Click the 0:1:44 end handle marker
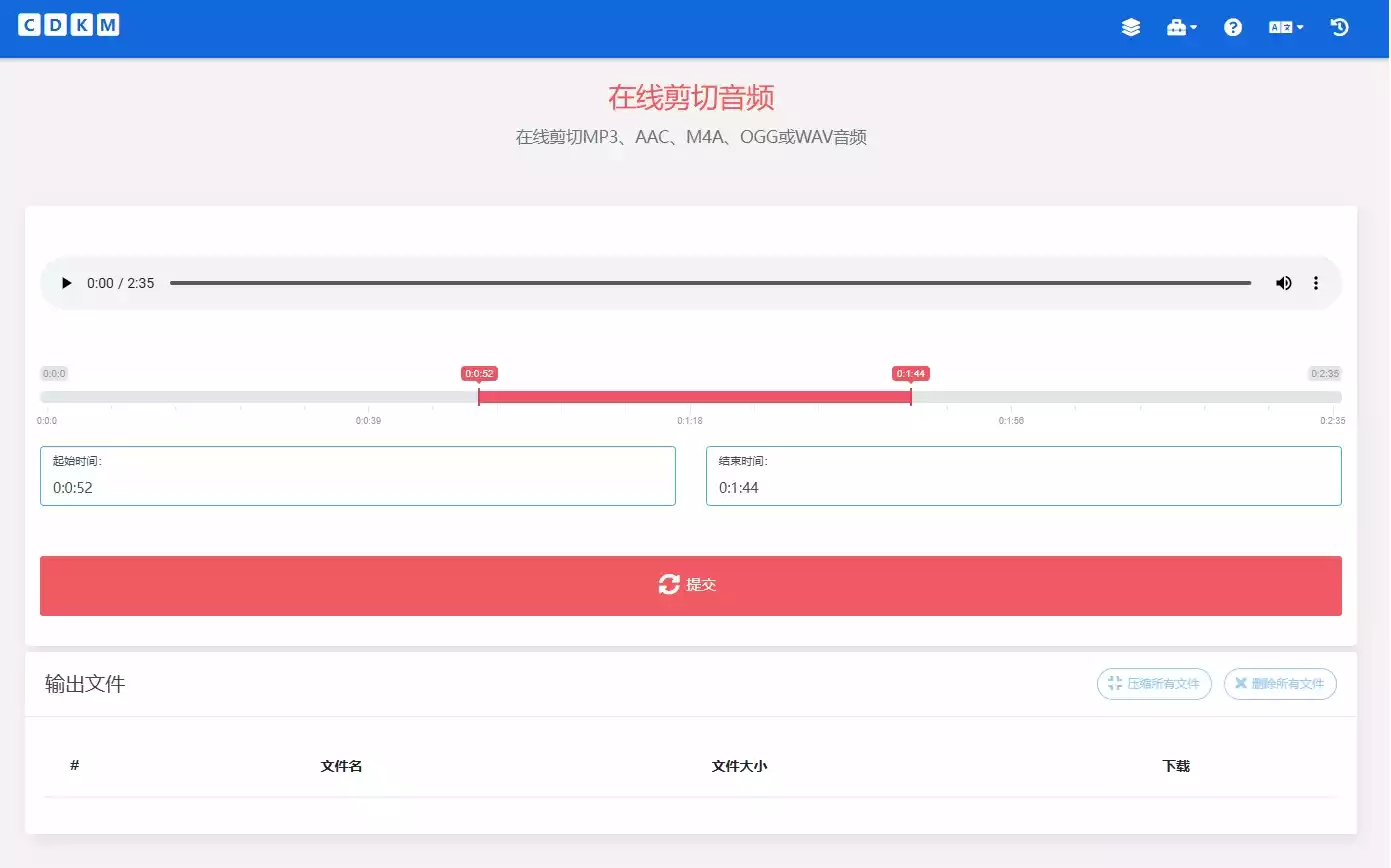This screenshot has width=1391, height=868. tap(911, 396)
